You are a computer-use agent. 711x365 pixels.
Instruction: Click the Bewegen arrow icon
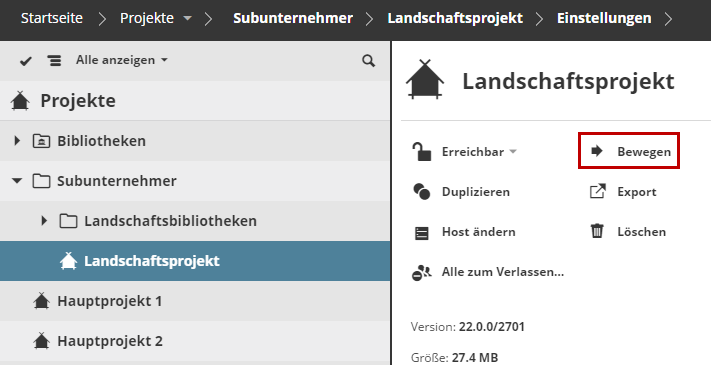pos(597,151)
